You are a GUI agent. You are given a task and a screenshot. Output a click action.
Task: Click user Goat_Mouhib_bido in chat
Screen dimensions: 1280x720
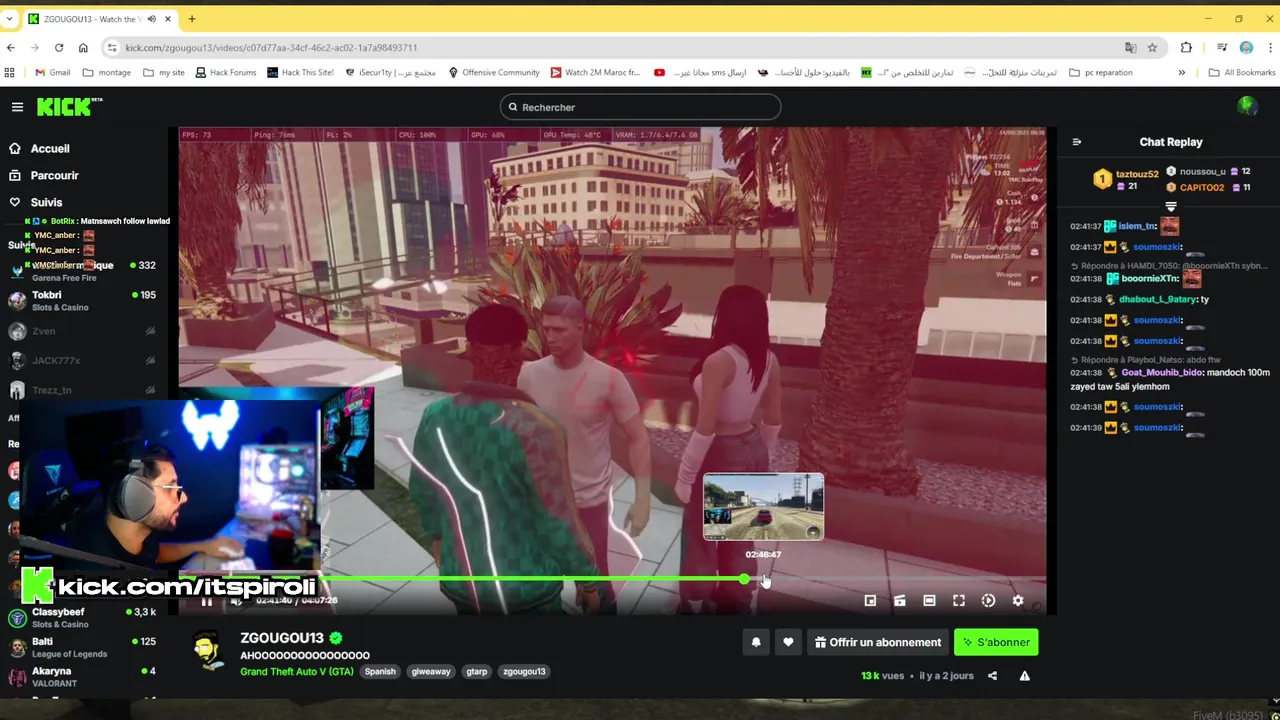1162,372
